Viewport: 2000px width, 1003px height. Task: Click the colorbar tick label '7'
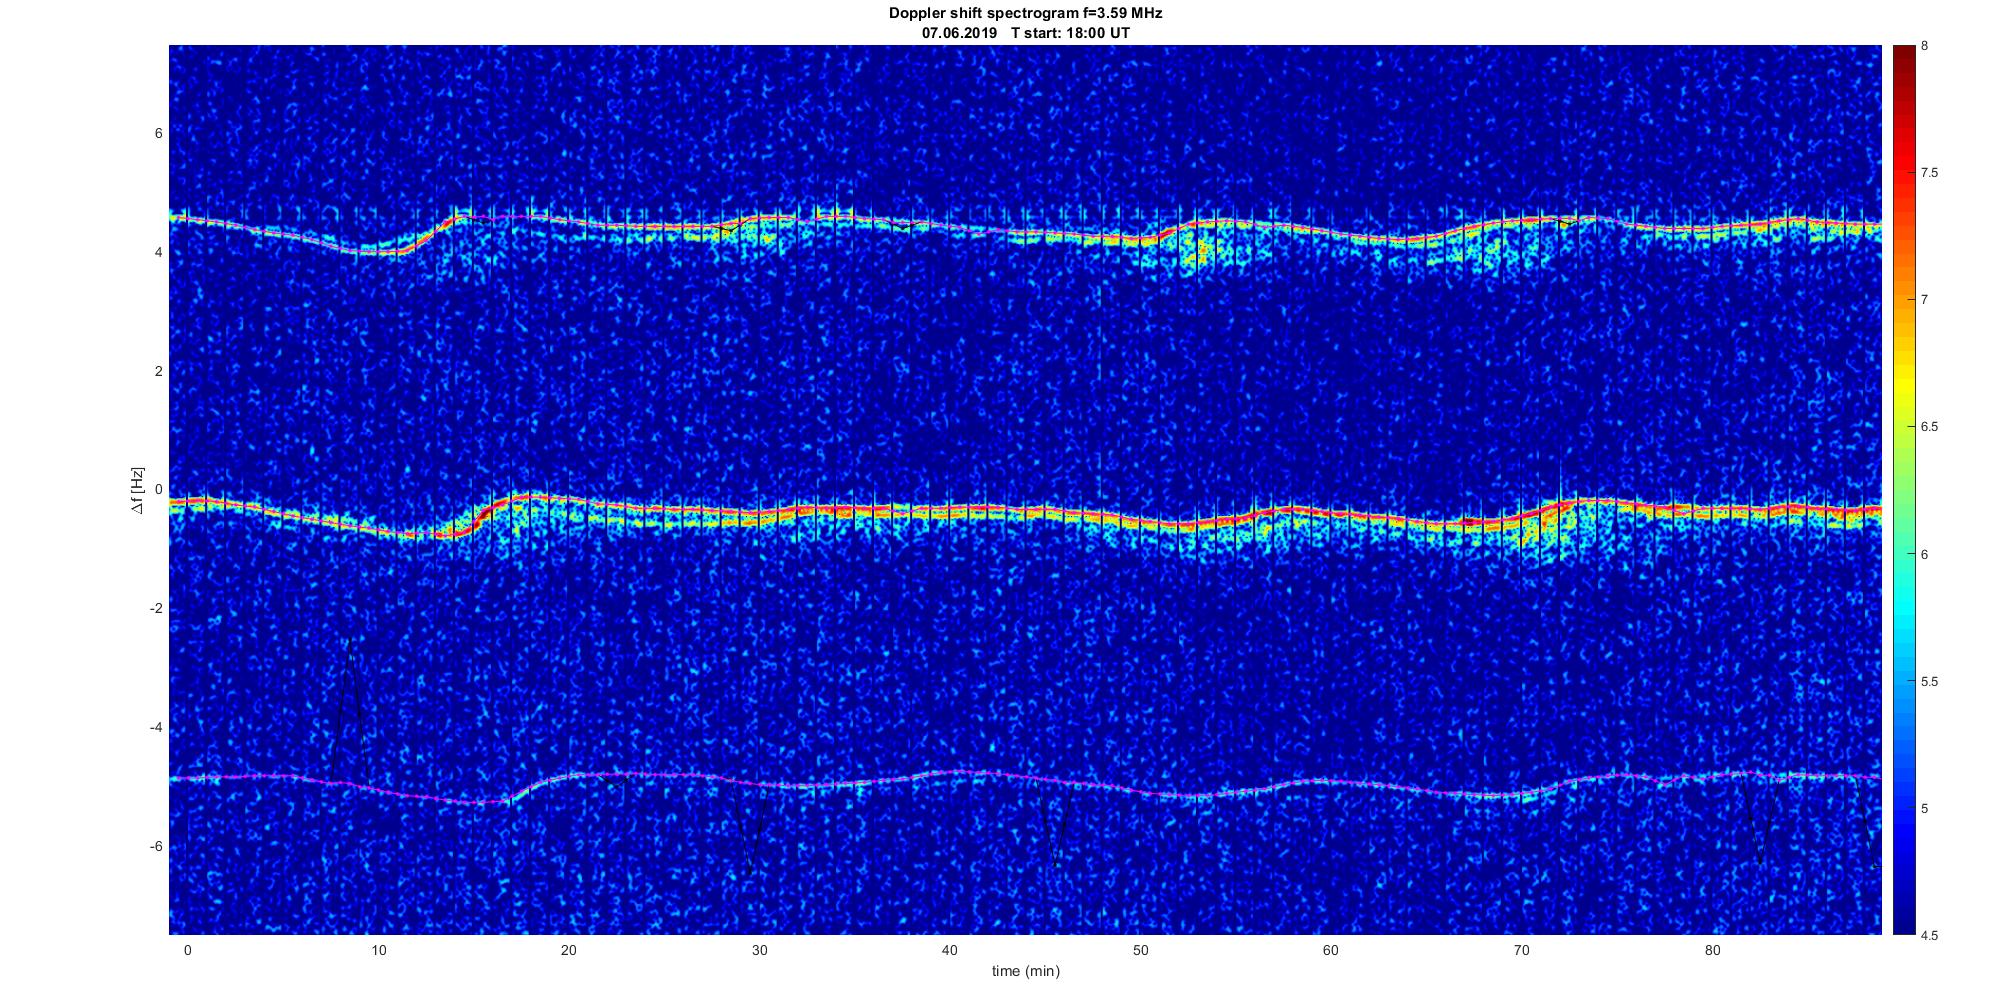(x=1925, y=300)
